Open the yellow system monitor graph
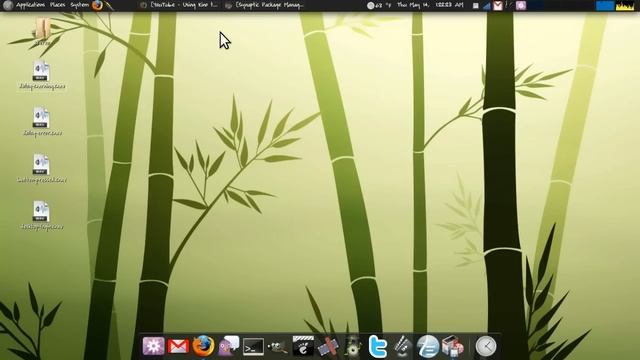 click(625, 6)
